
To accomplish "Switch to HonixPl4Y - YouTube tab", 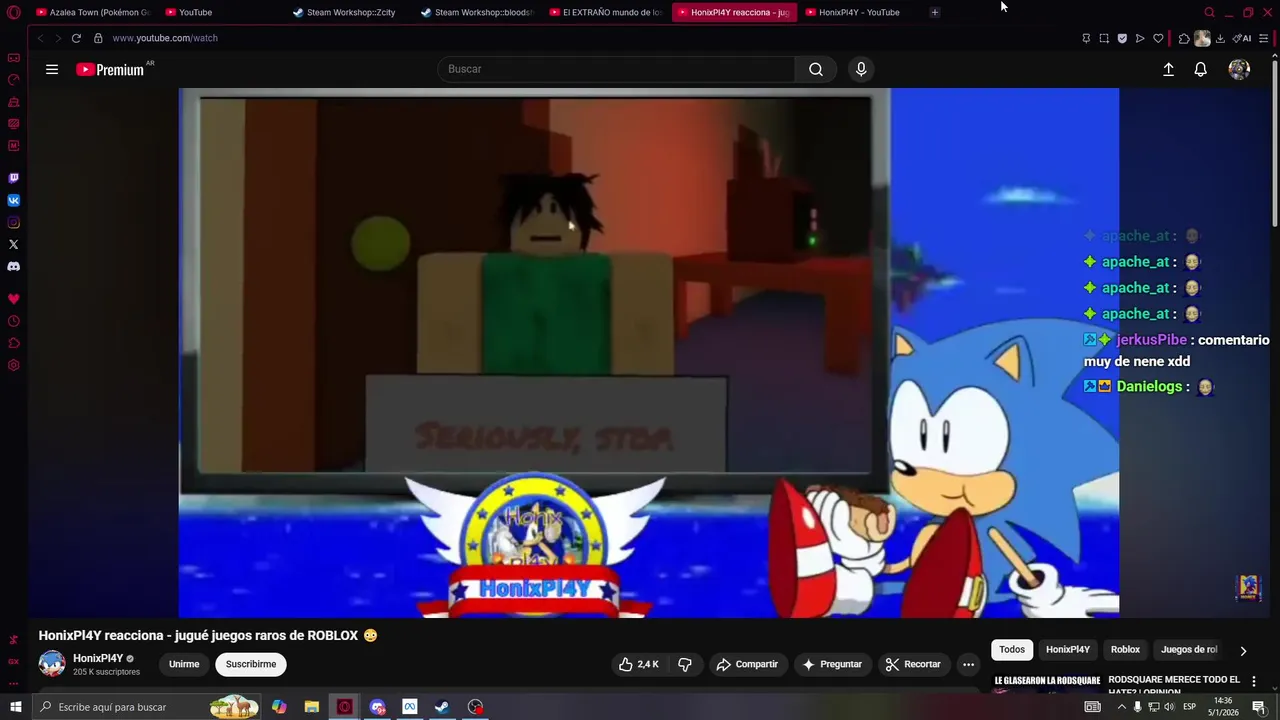I will [860, 12].
